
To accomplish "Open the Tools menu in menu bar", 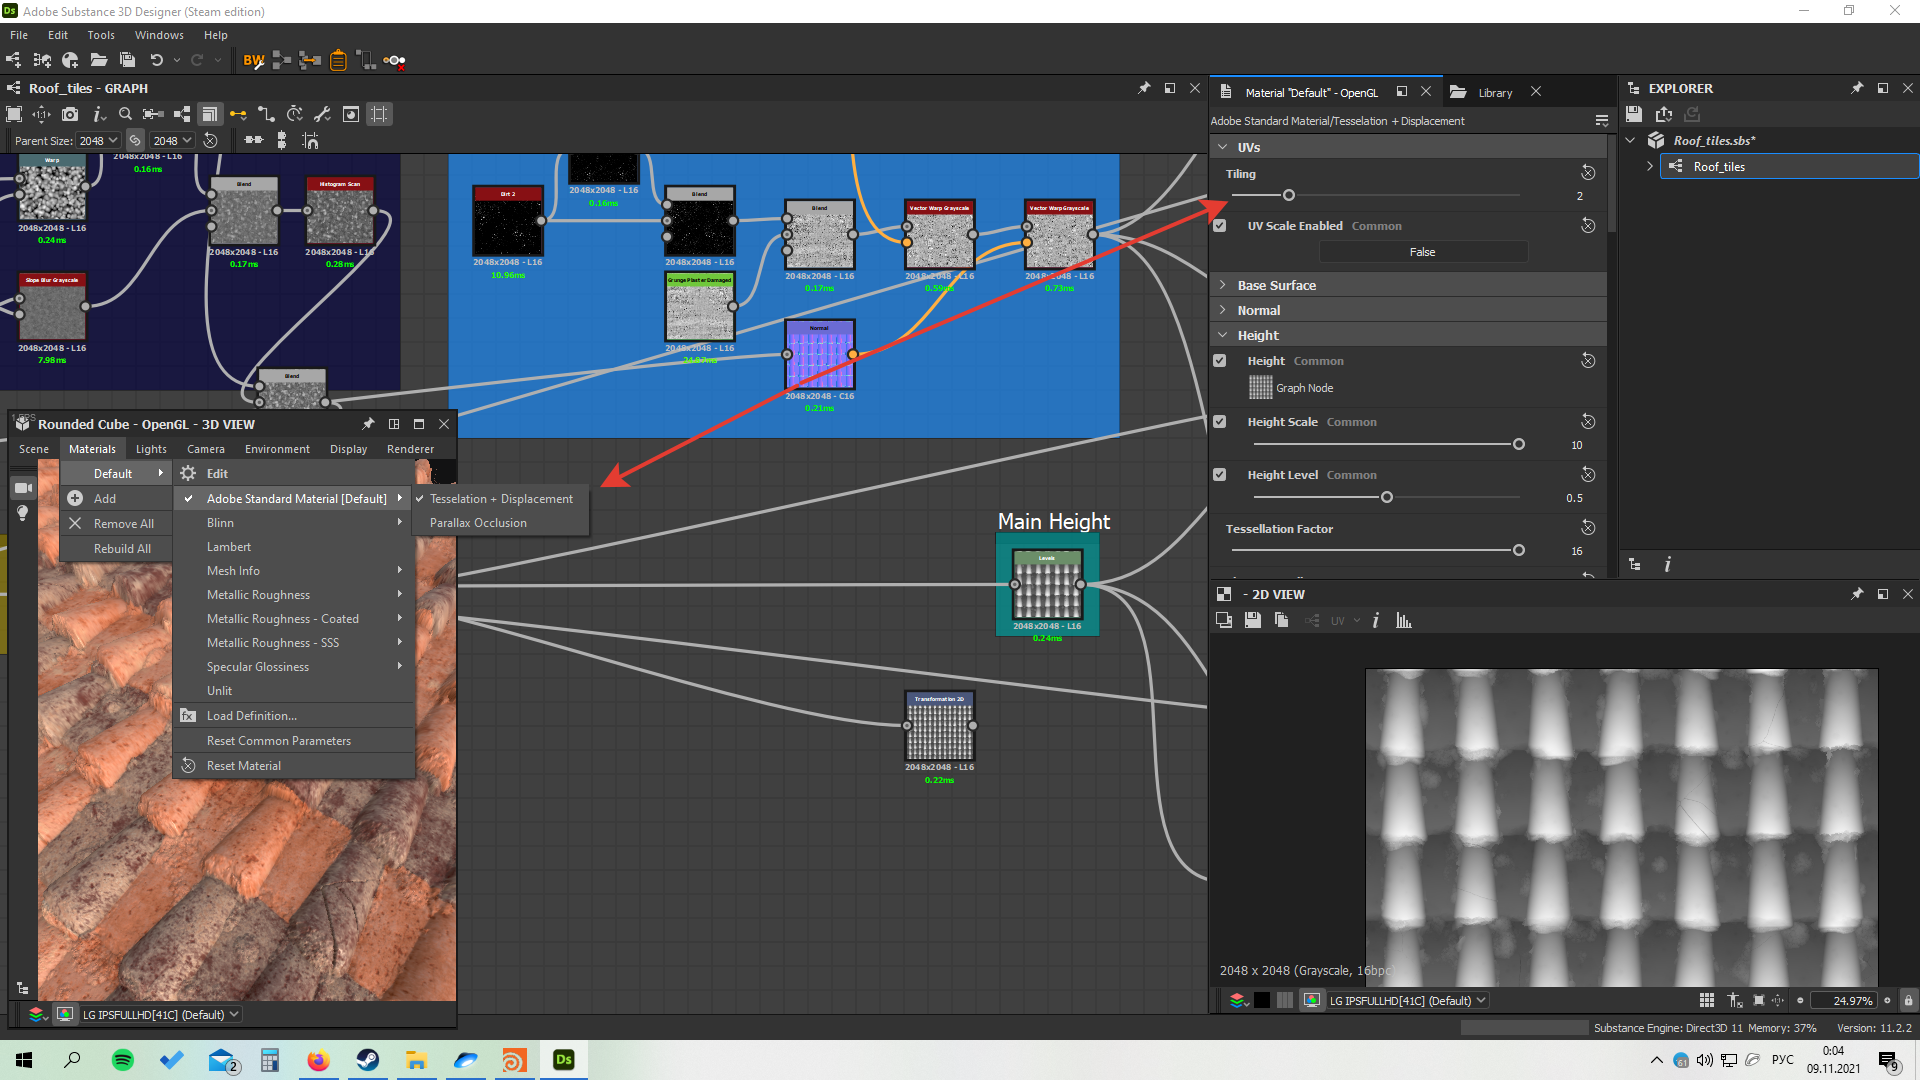I will pos(101,35).
